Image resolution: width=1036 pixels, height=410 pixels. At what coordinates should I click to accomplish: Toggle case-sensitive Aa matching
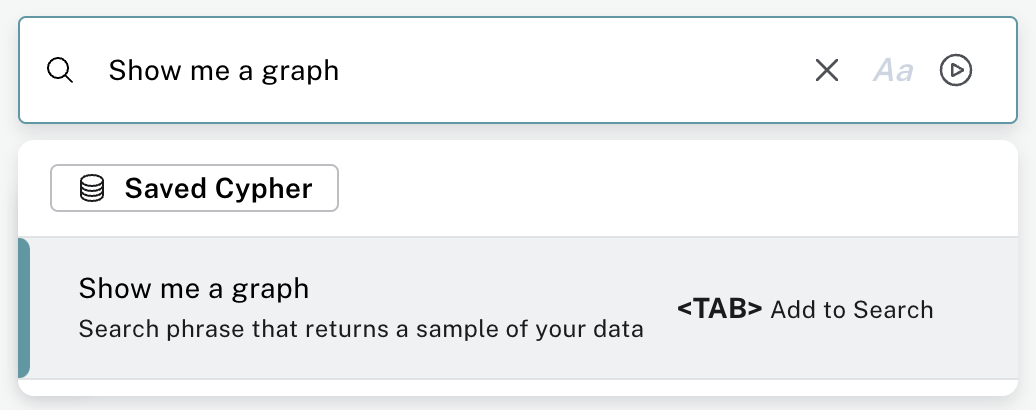click(x=893, y=70)
